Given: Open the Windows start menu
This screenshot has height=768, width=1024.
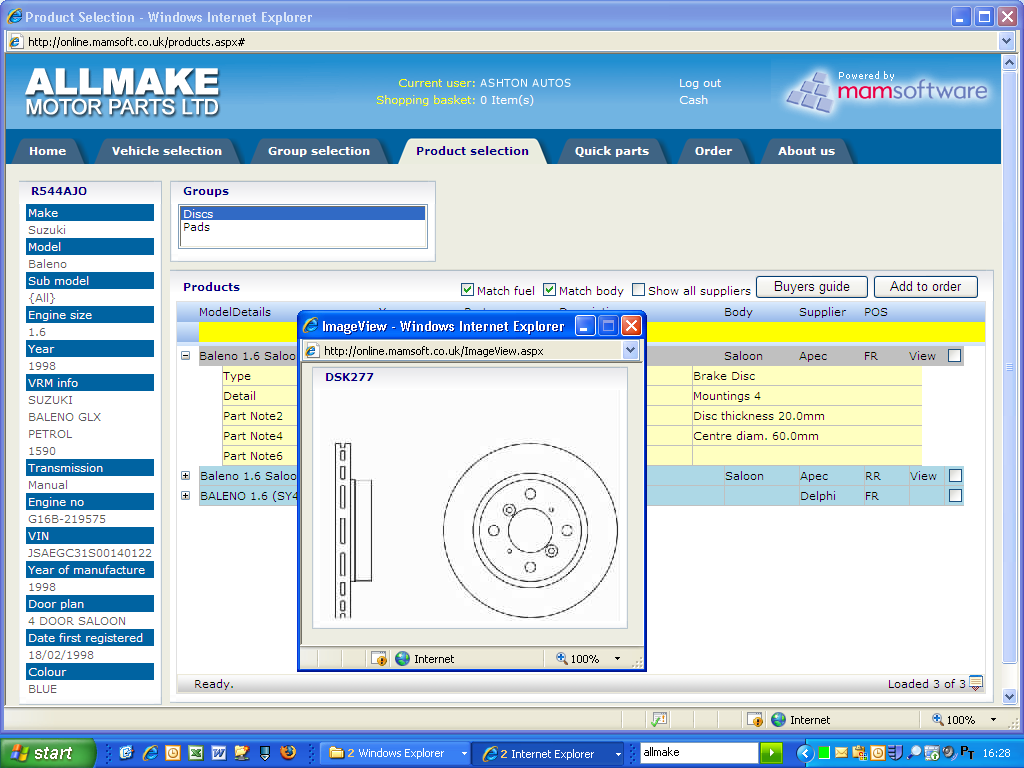Looking at the screenshot, I should (x=47, y=753).
